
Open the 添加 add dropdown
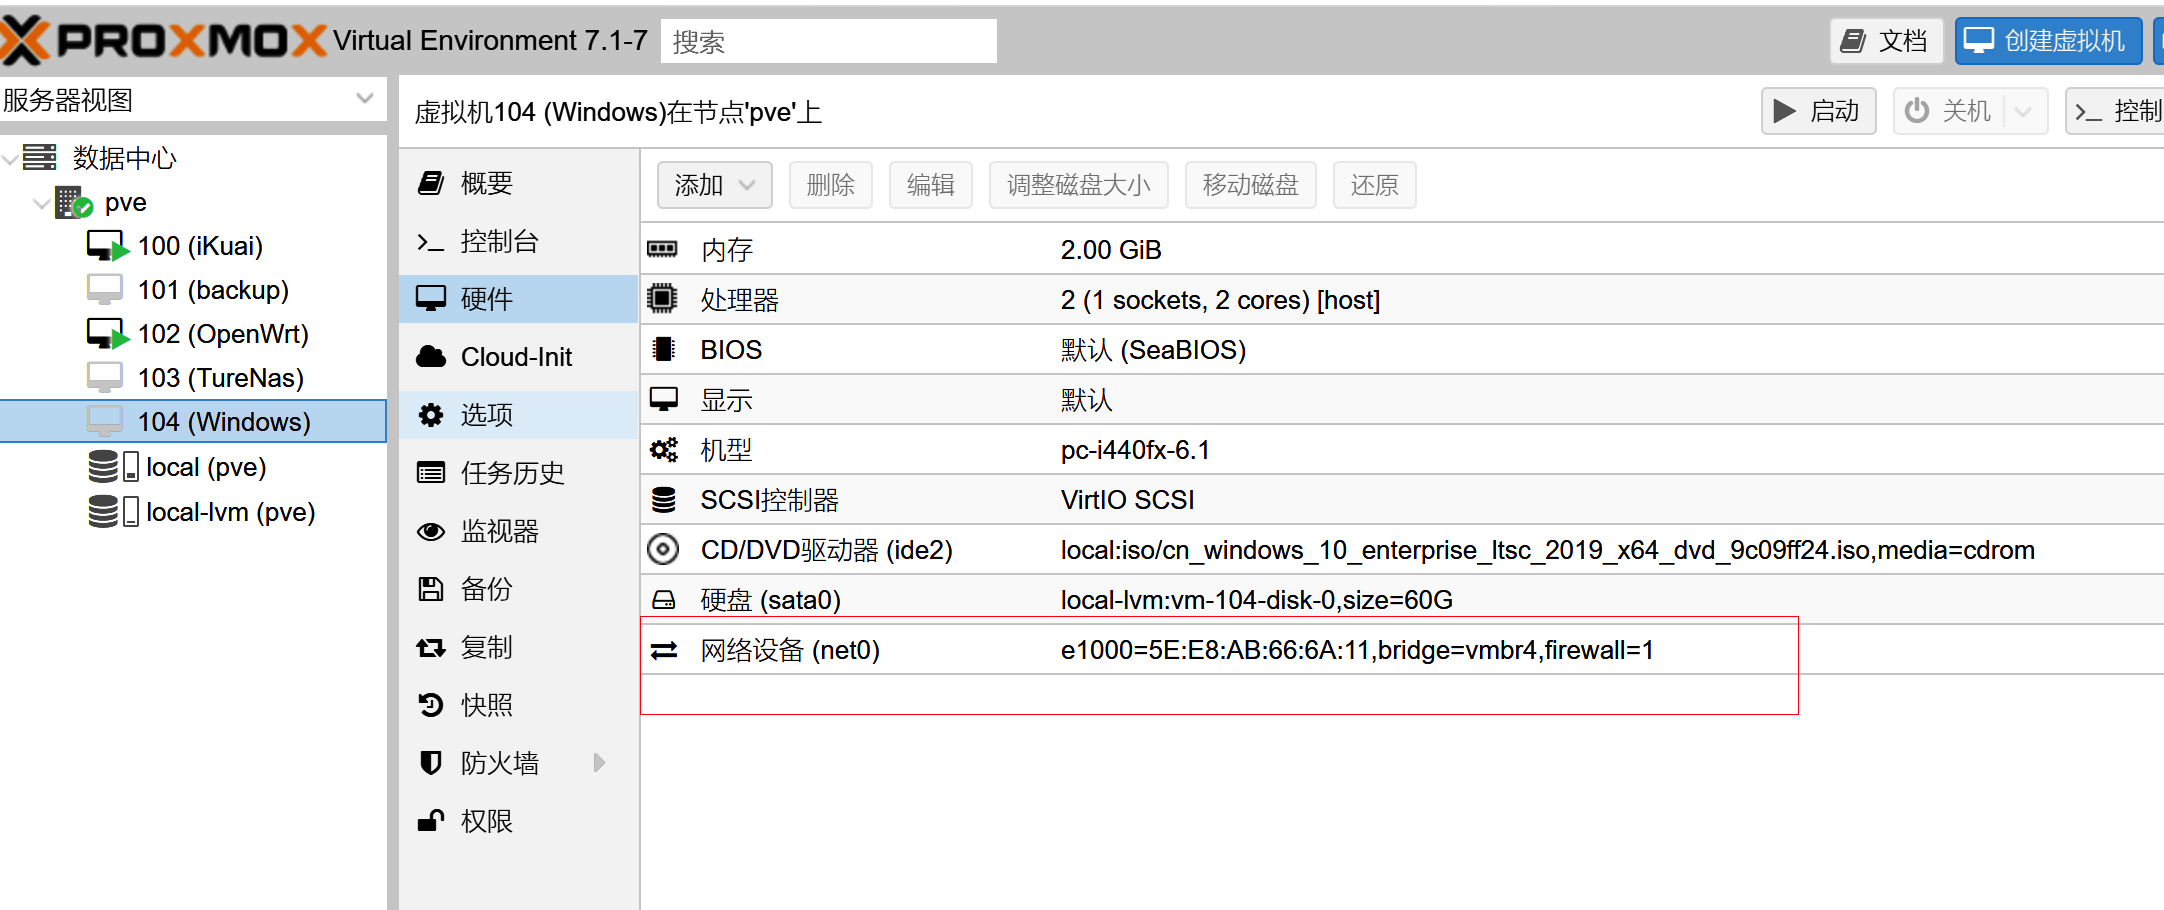coord(714,185)
